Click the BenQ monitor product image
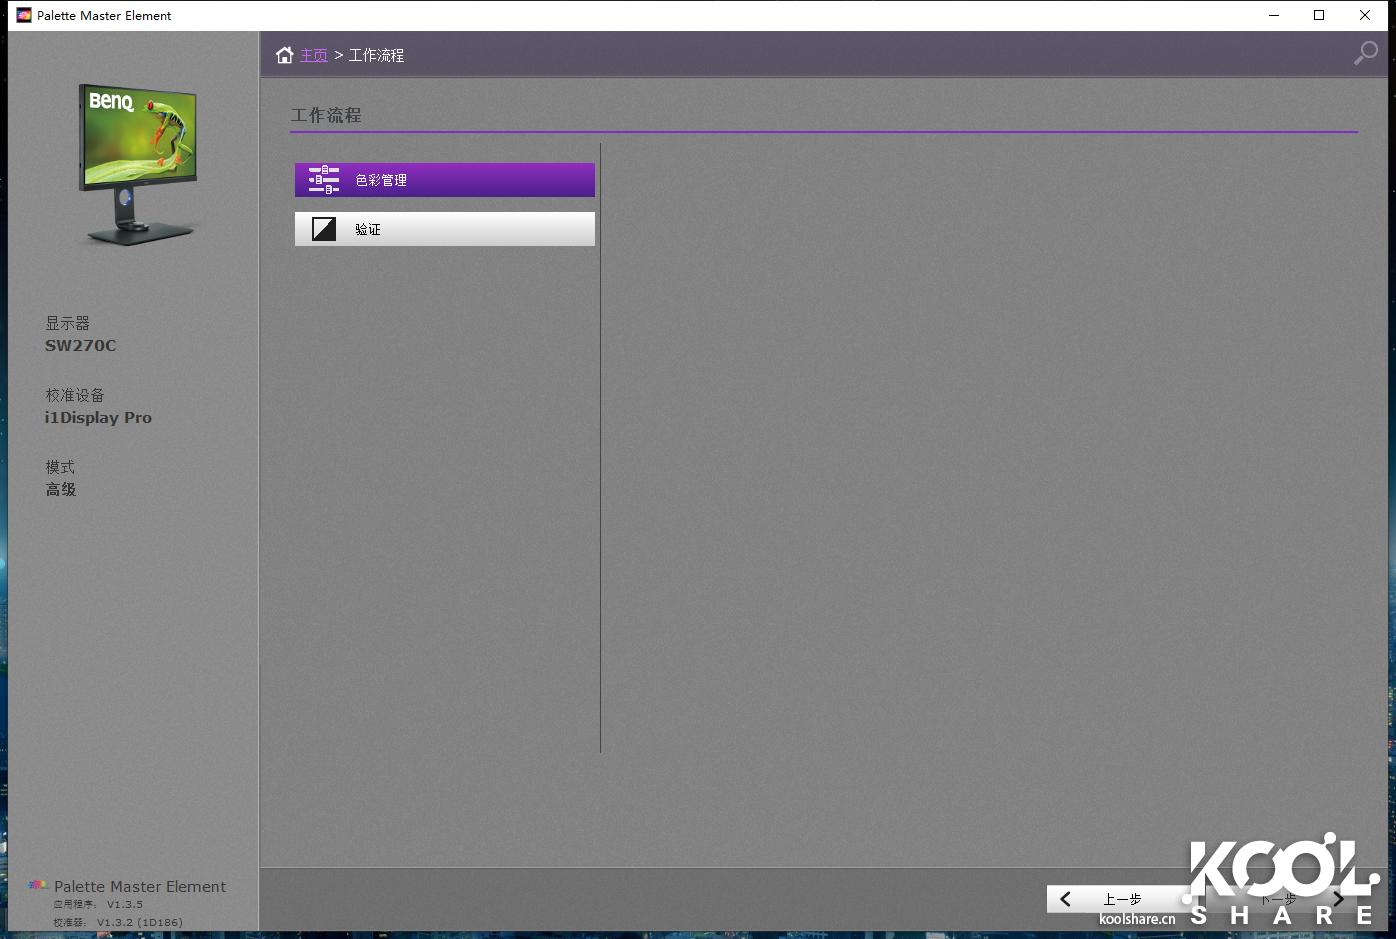 pyautogui.click(x=138, y=165)
